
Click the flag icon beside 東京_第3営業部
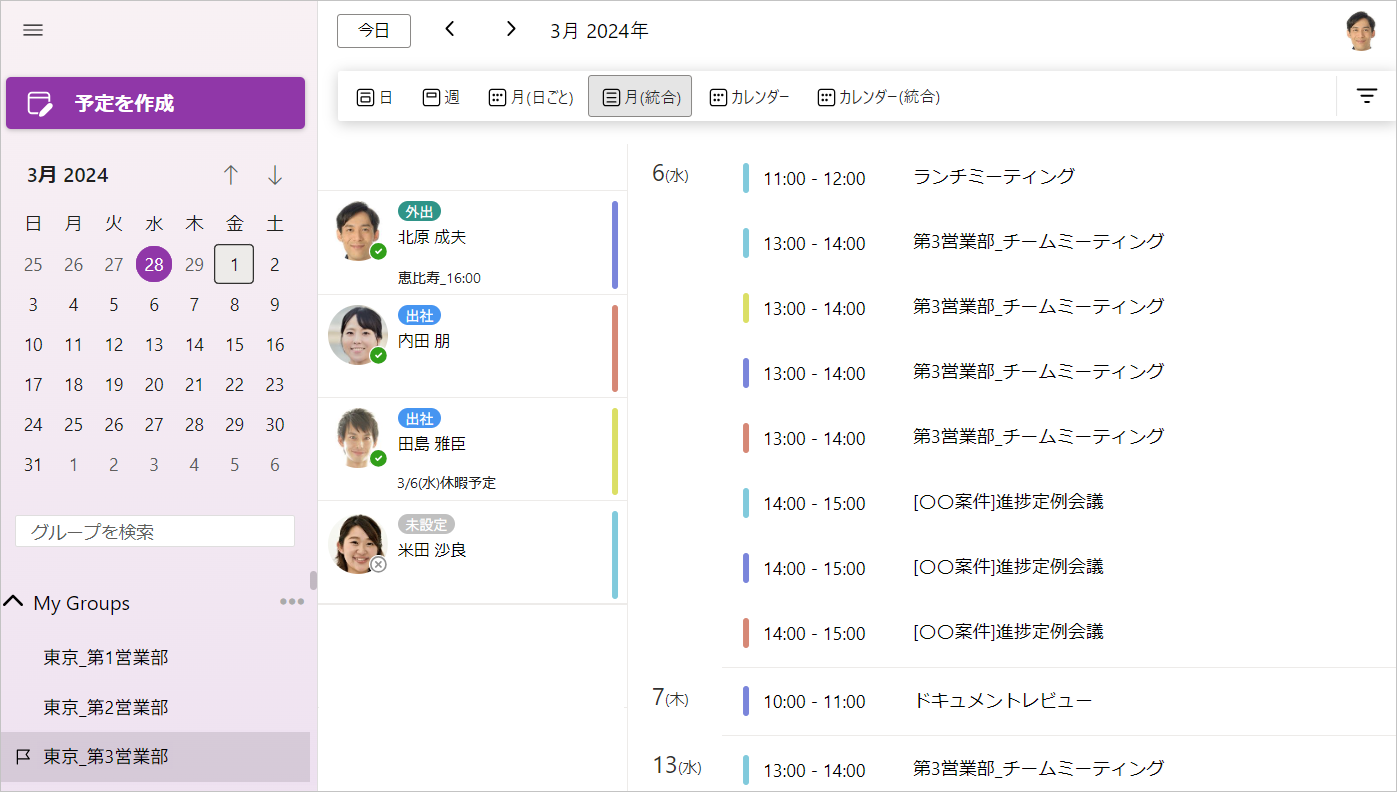pos(23,757)
